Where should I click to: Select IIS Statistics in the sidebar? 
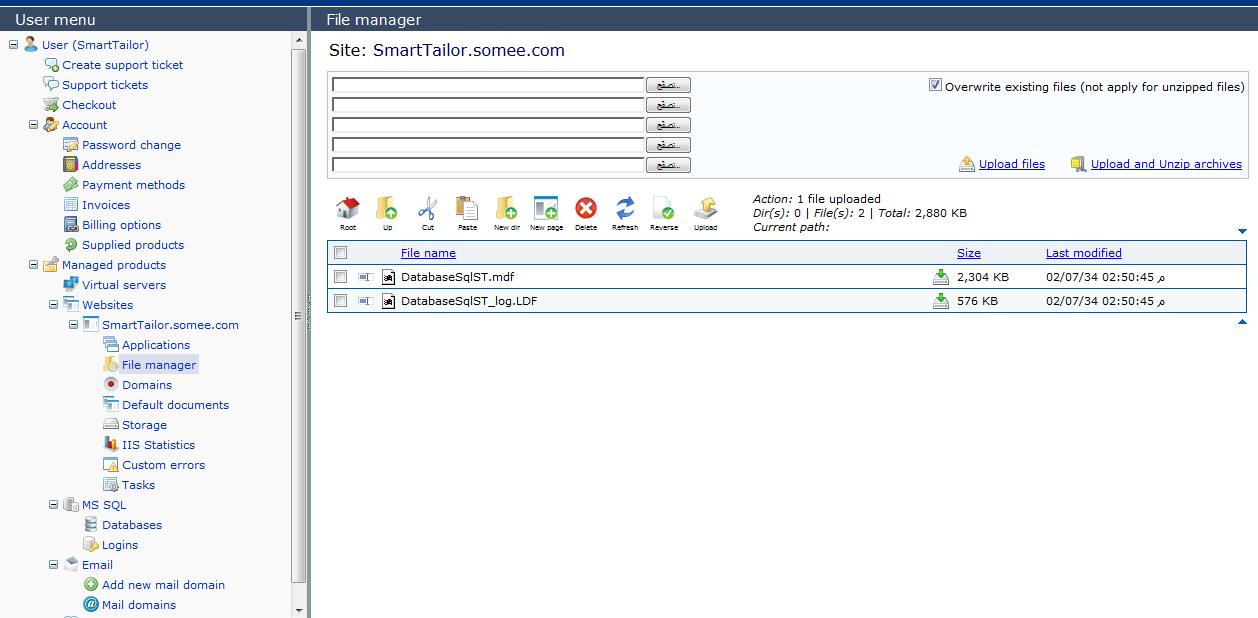158,445
